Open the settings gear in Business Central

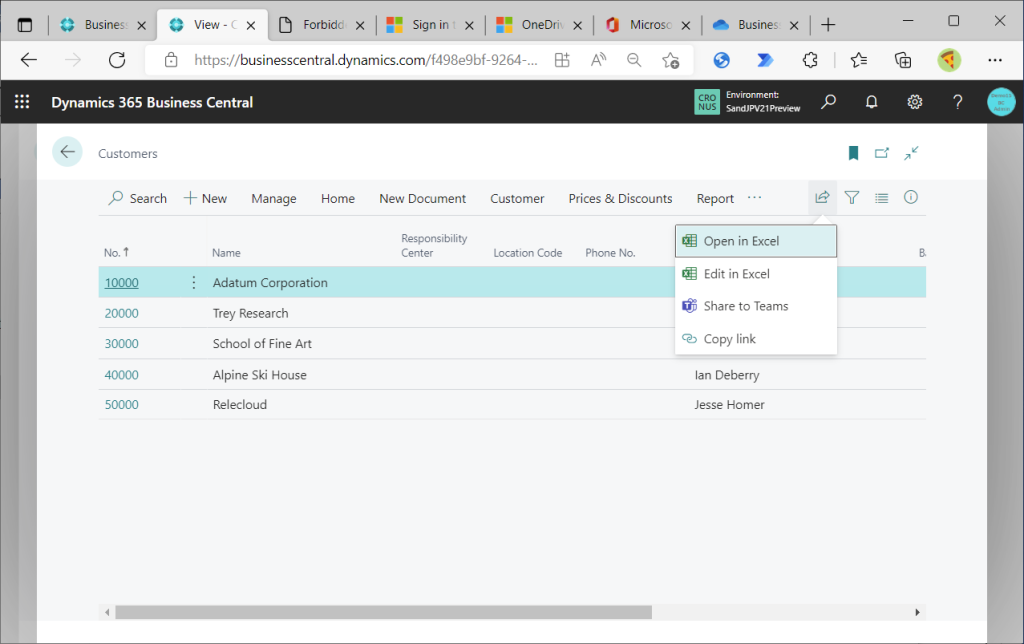click(x=914, y=102)
